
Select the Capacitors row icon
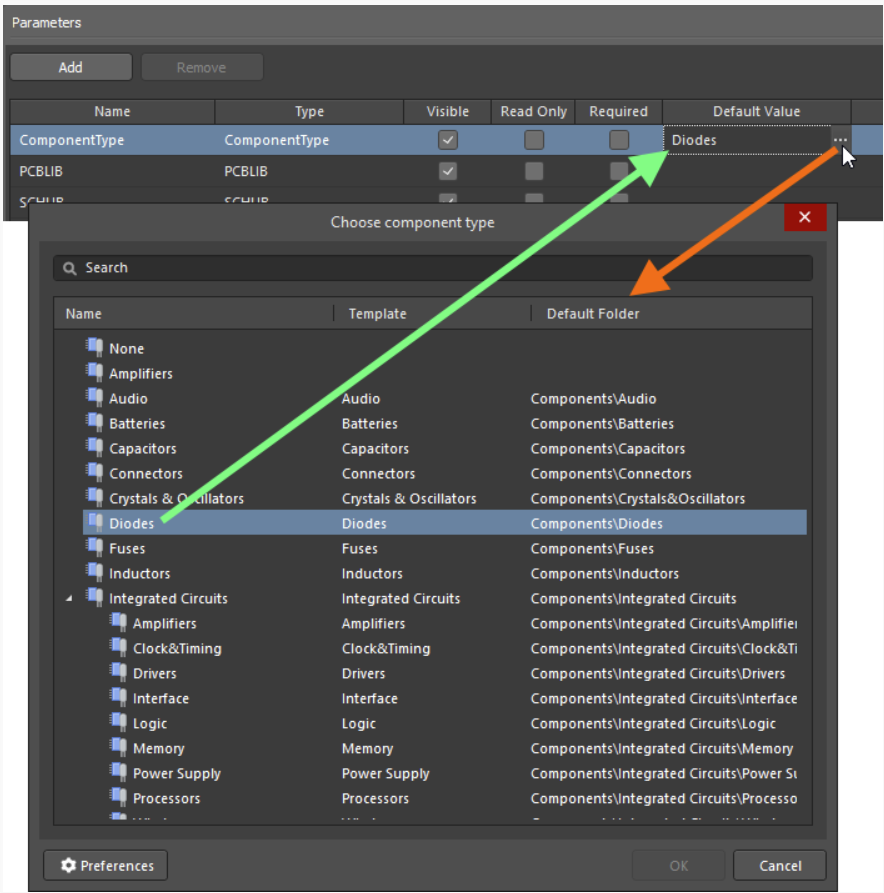point(94,447)
